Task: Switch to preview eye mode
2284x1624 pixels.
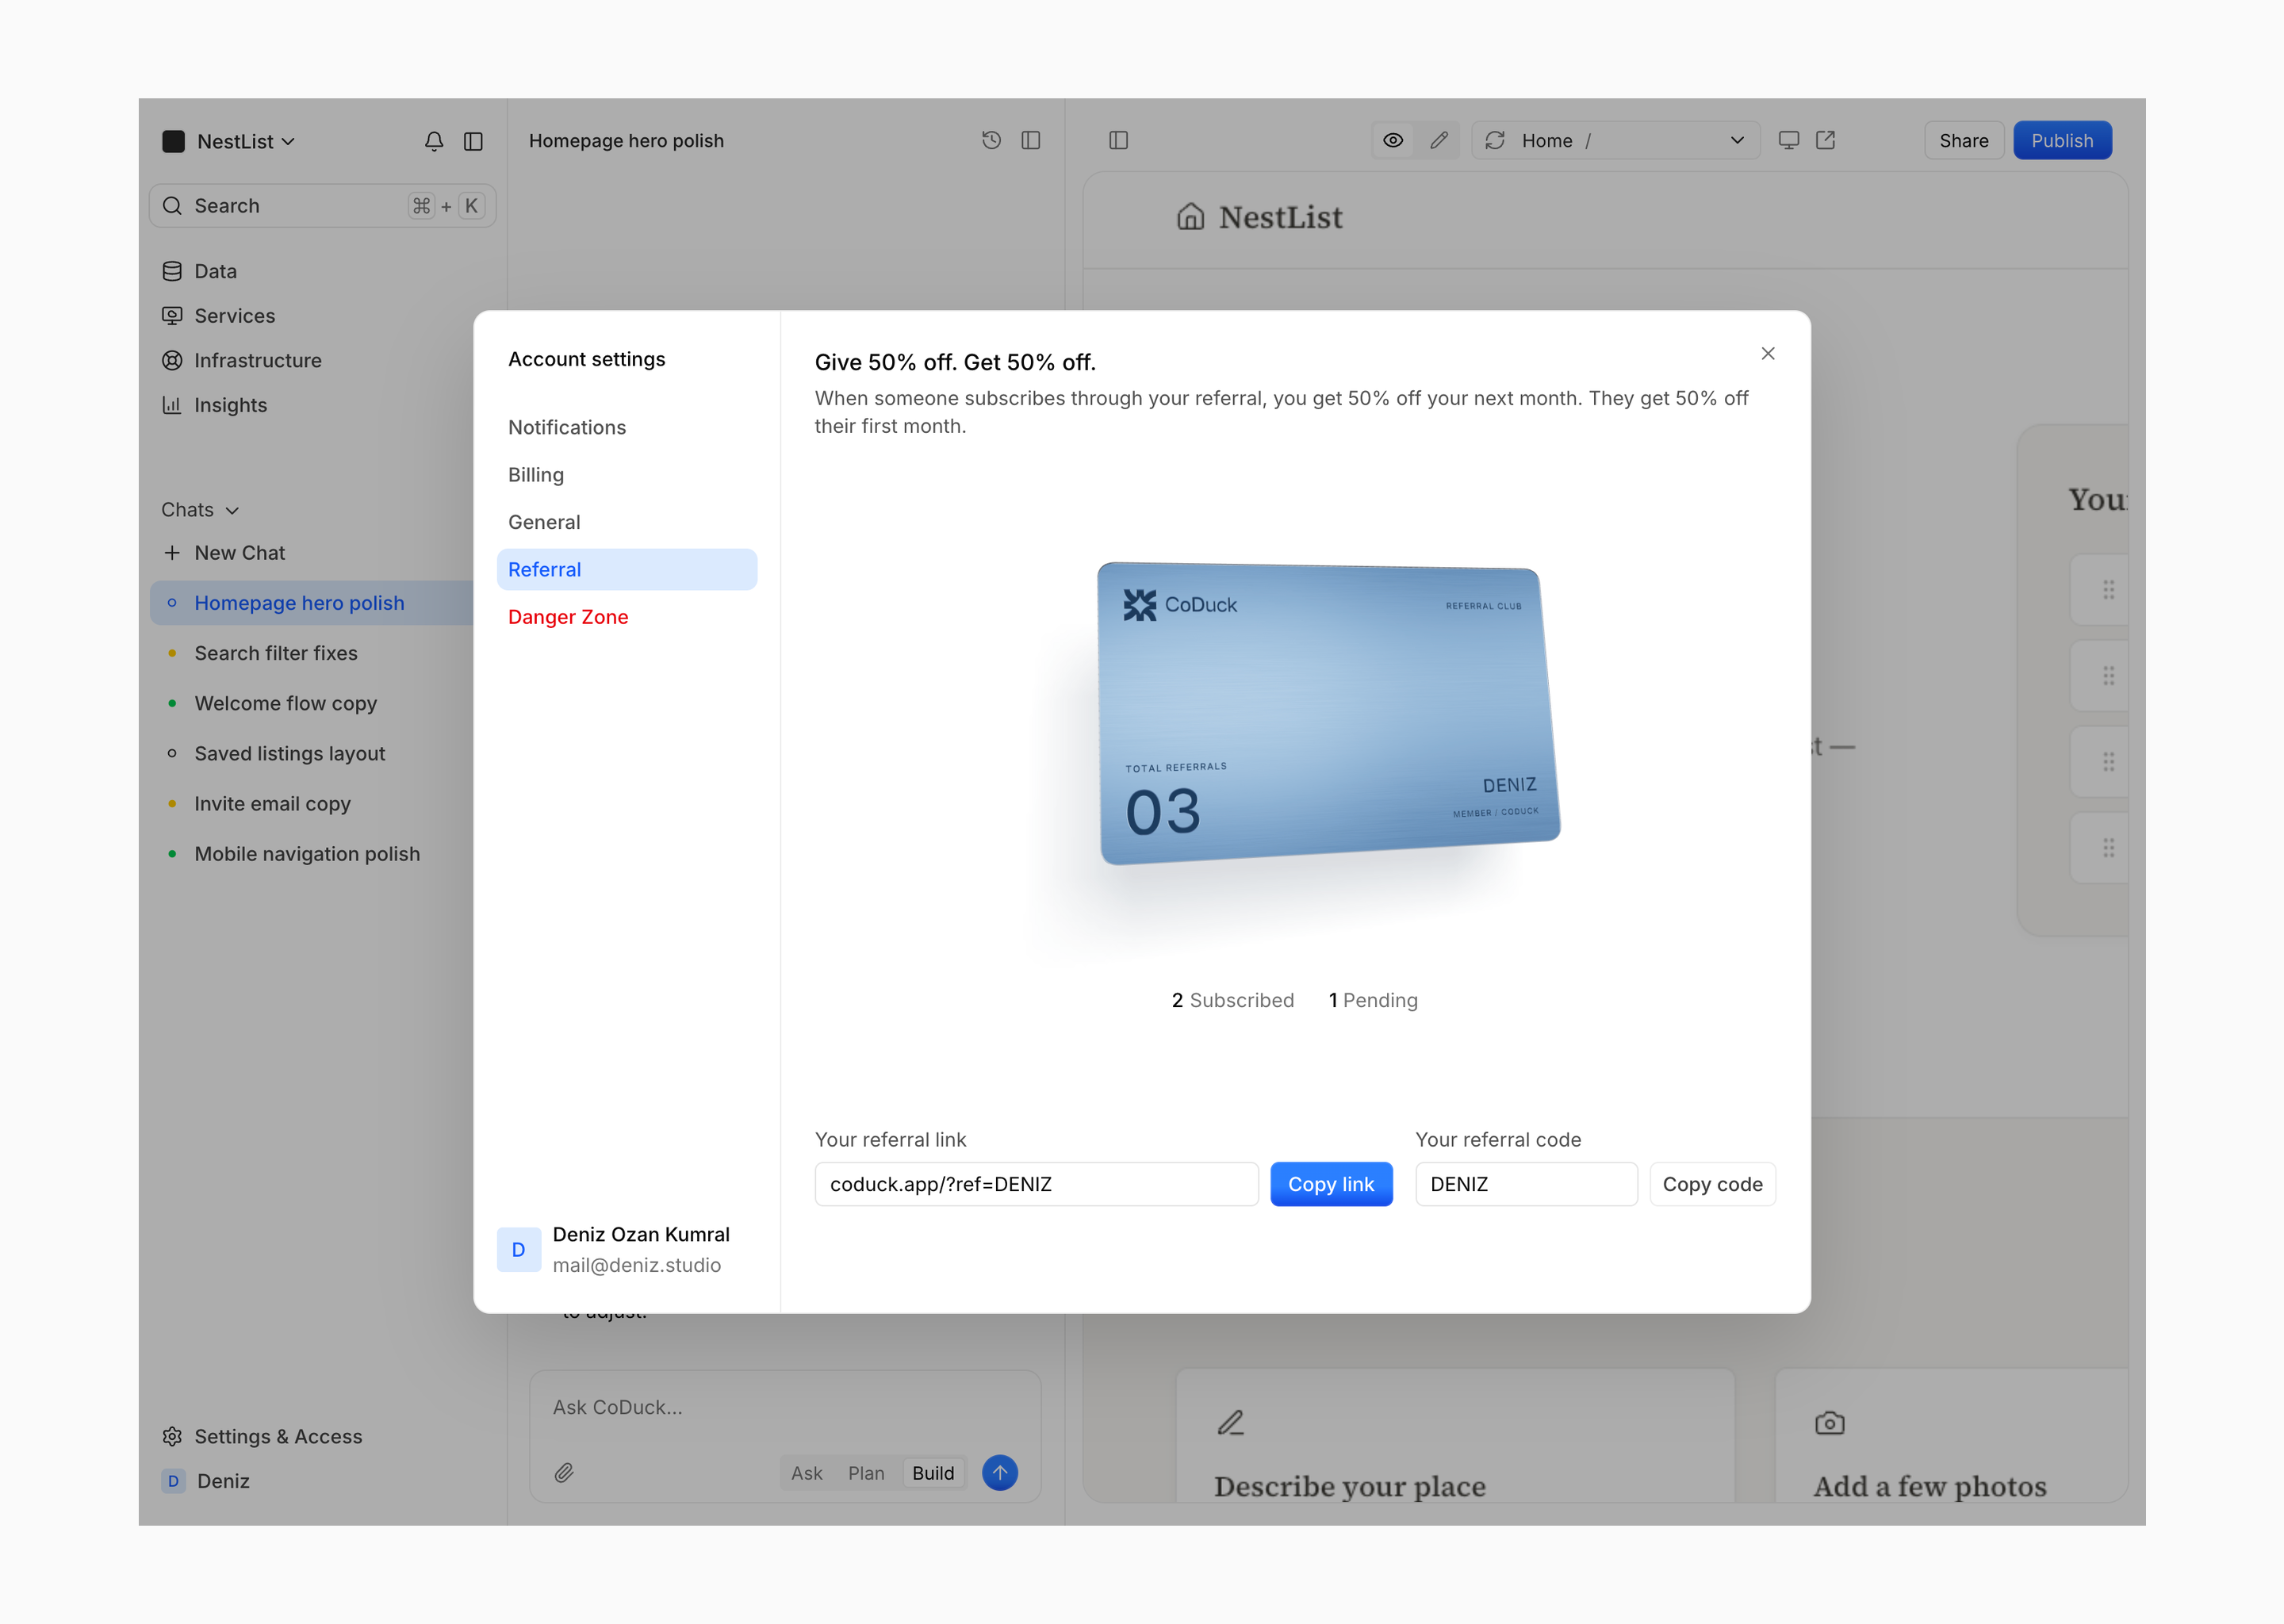Action: point(1393,140)
